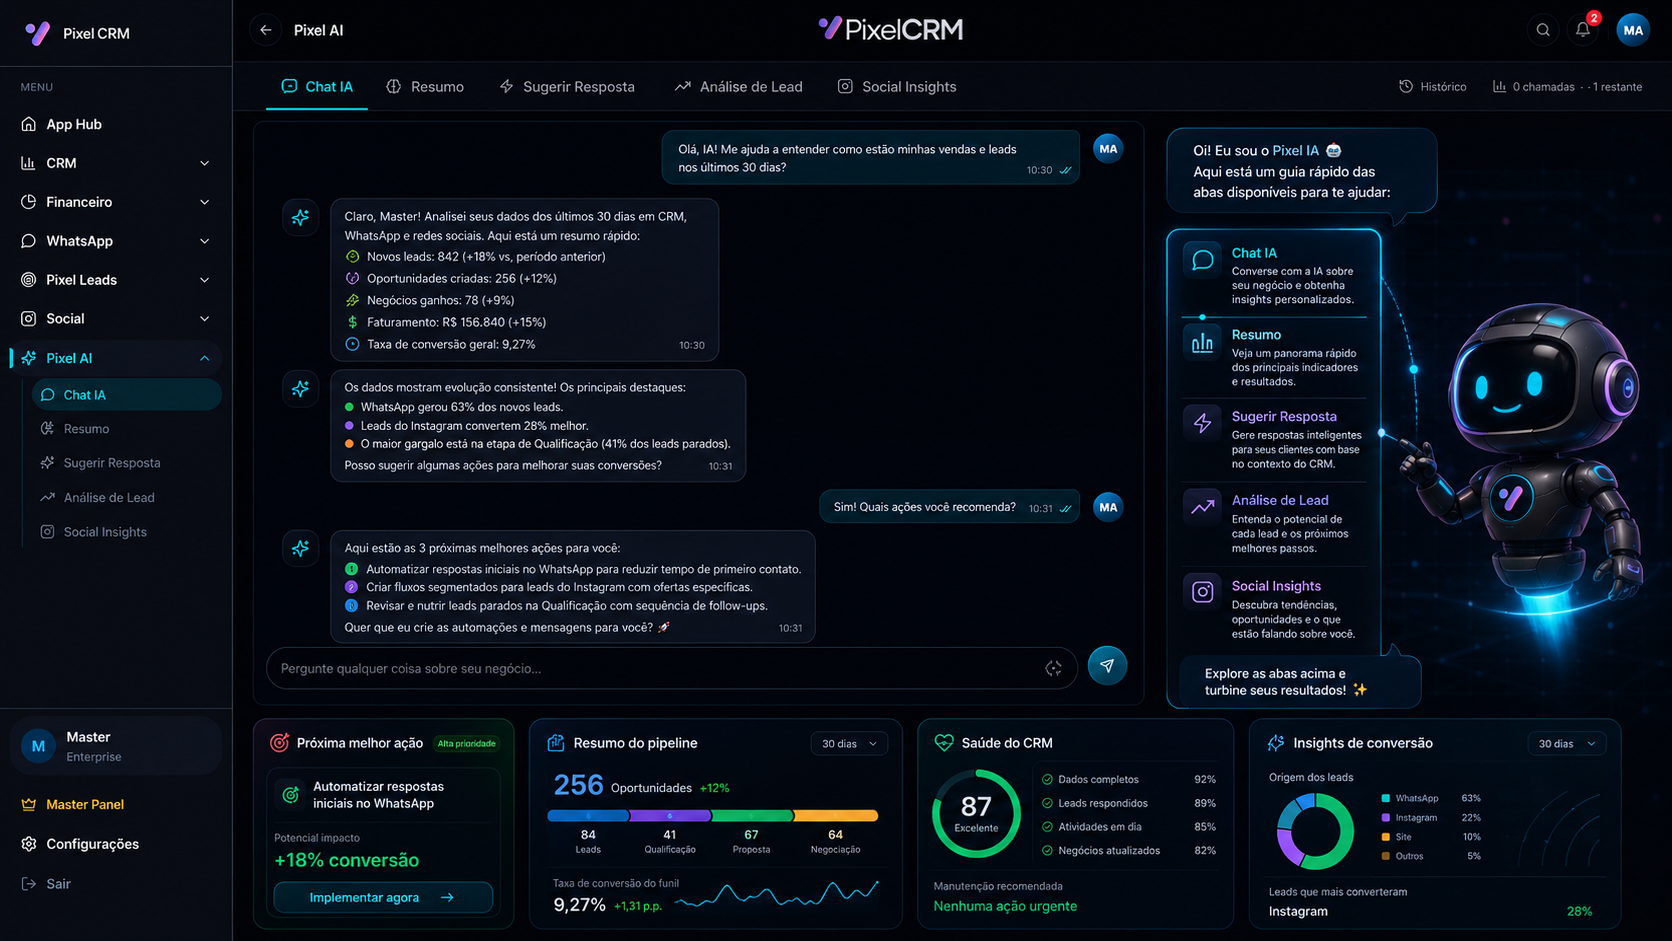Switch to the Sugerir Resposta tab
The image size is (1672, 941).
[567, 87]
